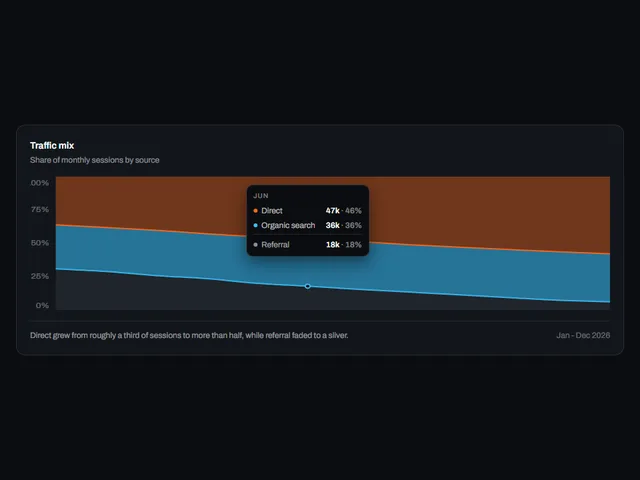Click the 25% y-axis label
Screen dimensions: 640x480
tap(40, 276)
